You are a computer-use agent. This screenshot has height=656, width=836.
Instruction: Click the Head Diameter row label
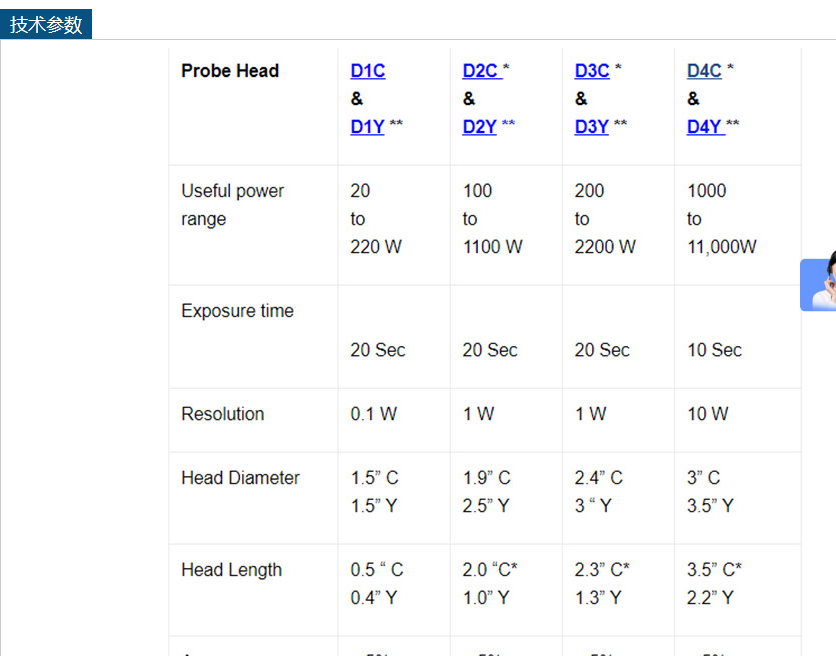point(240,478)
